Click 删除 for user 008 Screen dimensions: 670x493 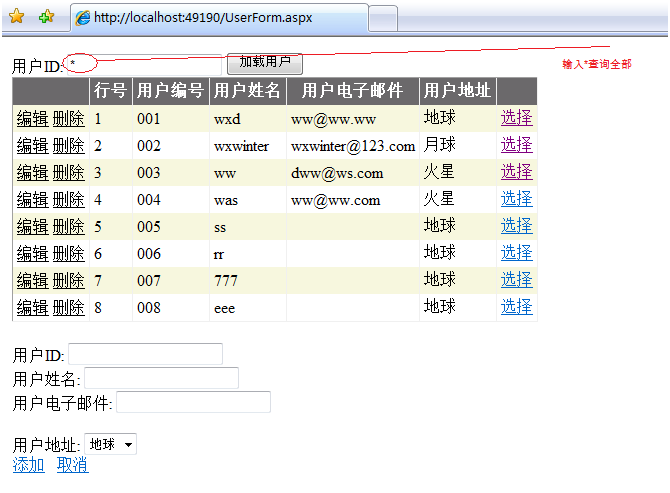tap(69, 308)
